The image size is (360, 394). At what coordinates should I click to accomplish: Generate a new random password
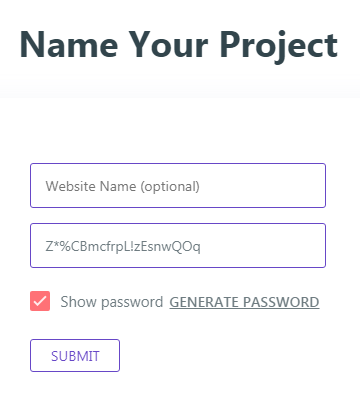point(244,302)
